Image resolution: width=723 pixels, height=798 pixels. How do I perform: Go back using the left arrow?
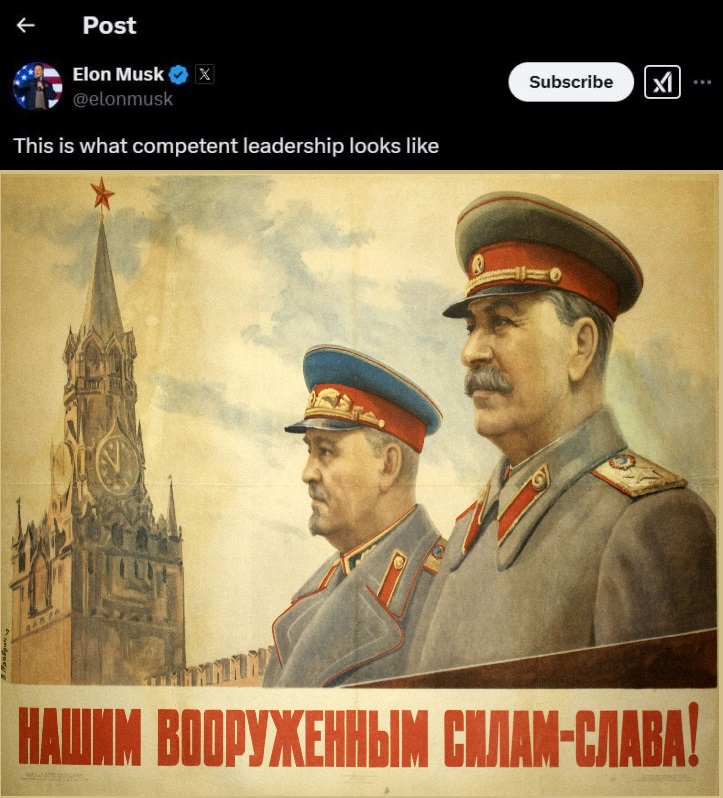(25, 25)
